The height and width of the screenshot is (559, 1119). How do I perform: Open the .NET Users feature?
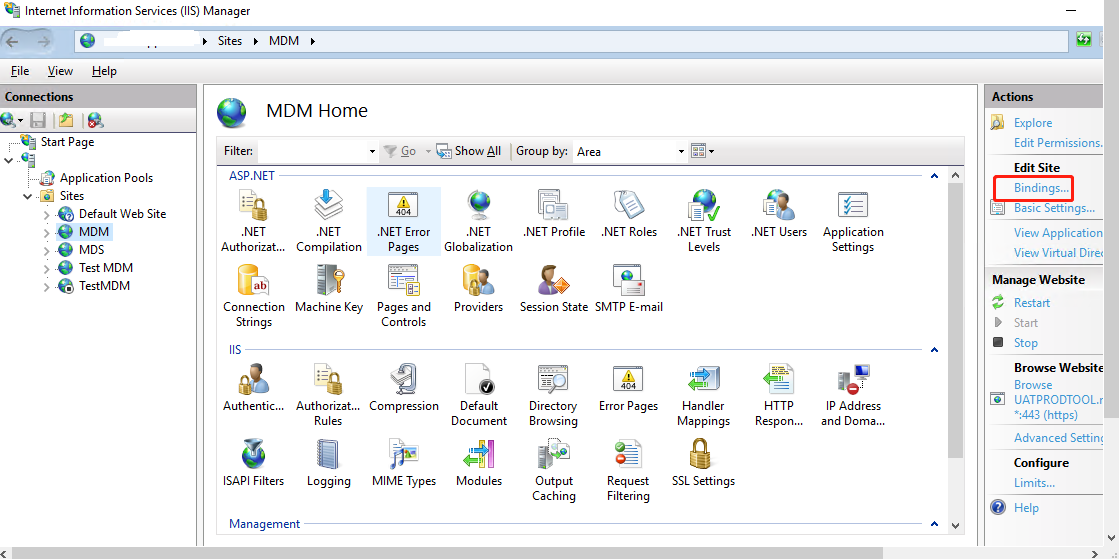(x=779, y=214)
